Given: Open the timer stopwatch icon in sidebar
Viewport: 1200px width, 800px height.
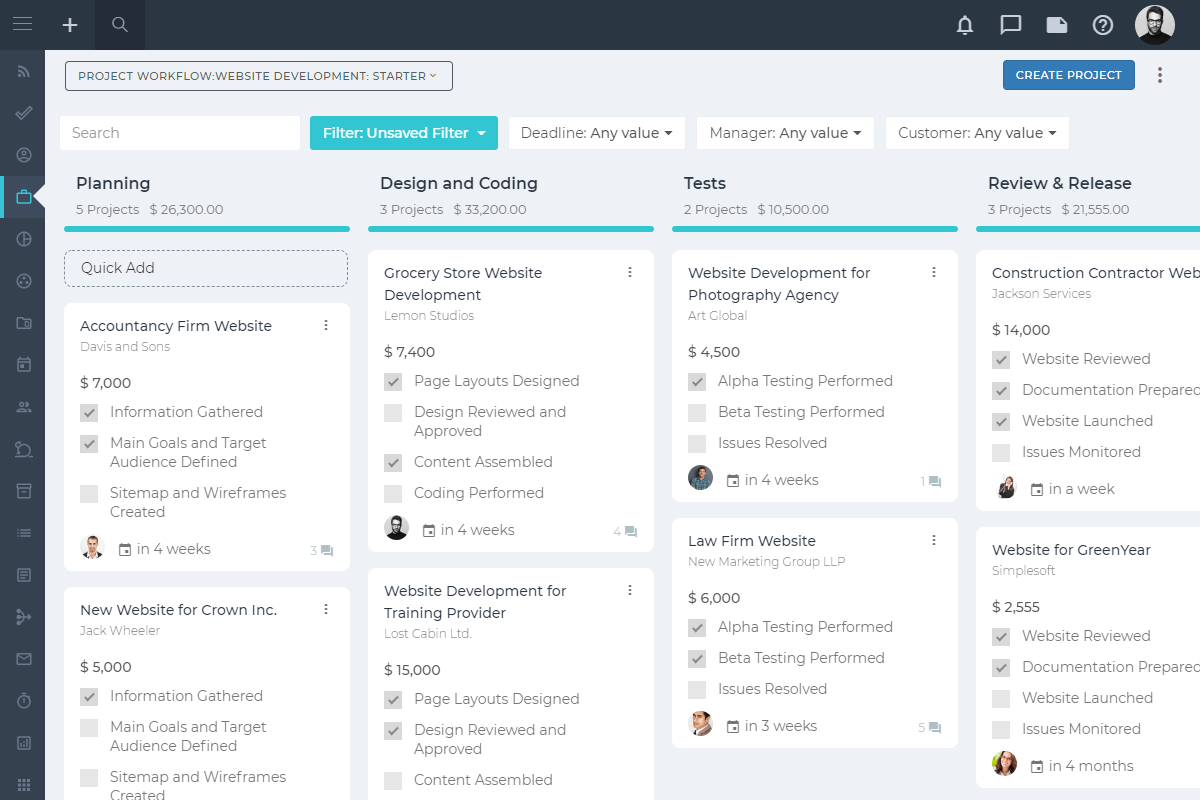Looking at the screenshot, I should (24, 701).
